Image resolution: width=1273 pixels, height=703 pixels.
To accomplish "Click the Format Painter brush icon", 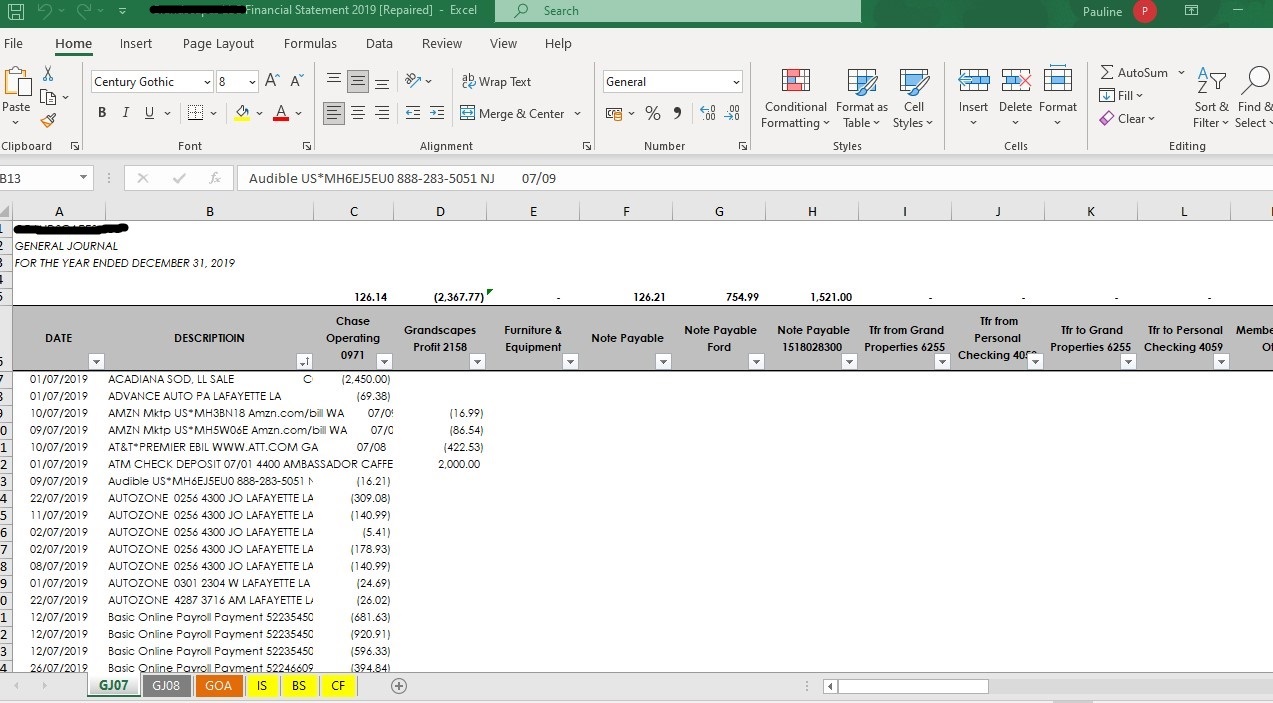I will pos(48,120).
